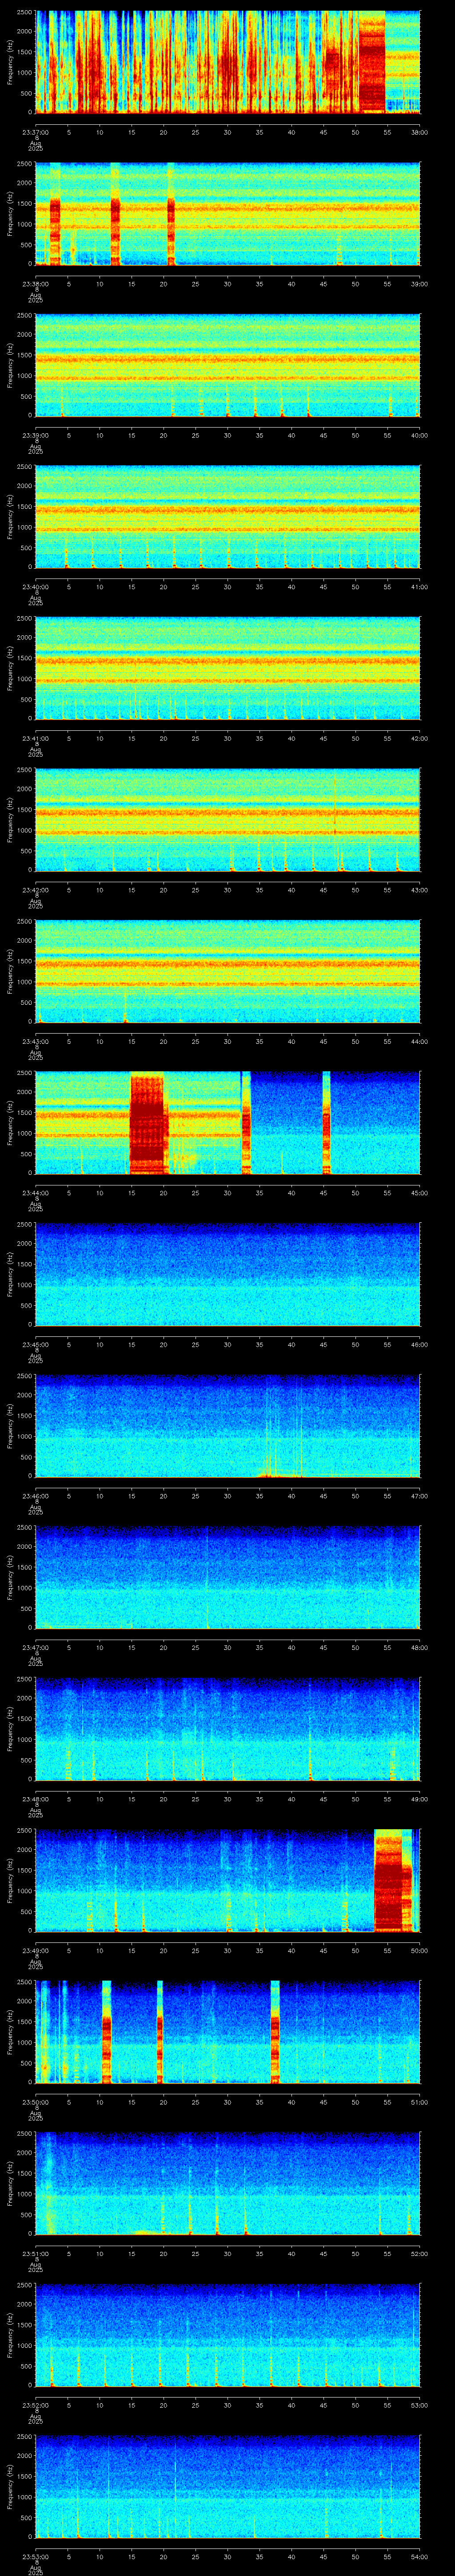
Task: Click the 54:00 end label of last spectrogram
Action: (419, 2556)
